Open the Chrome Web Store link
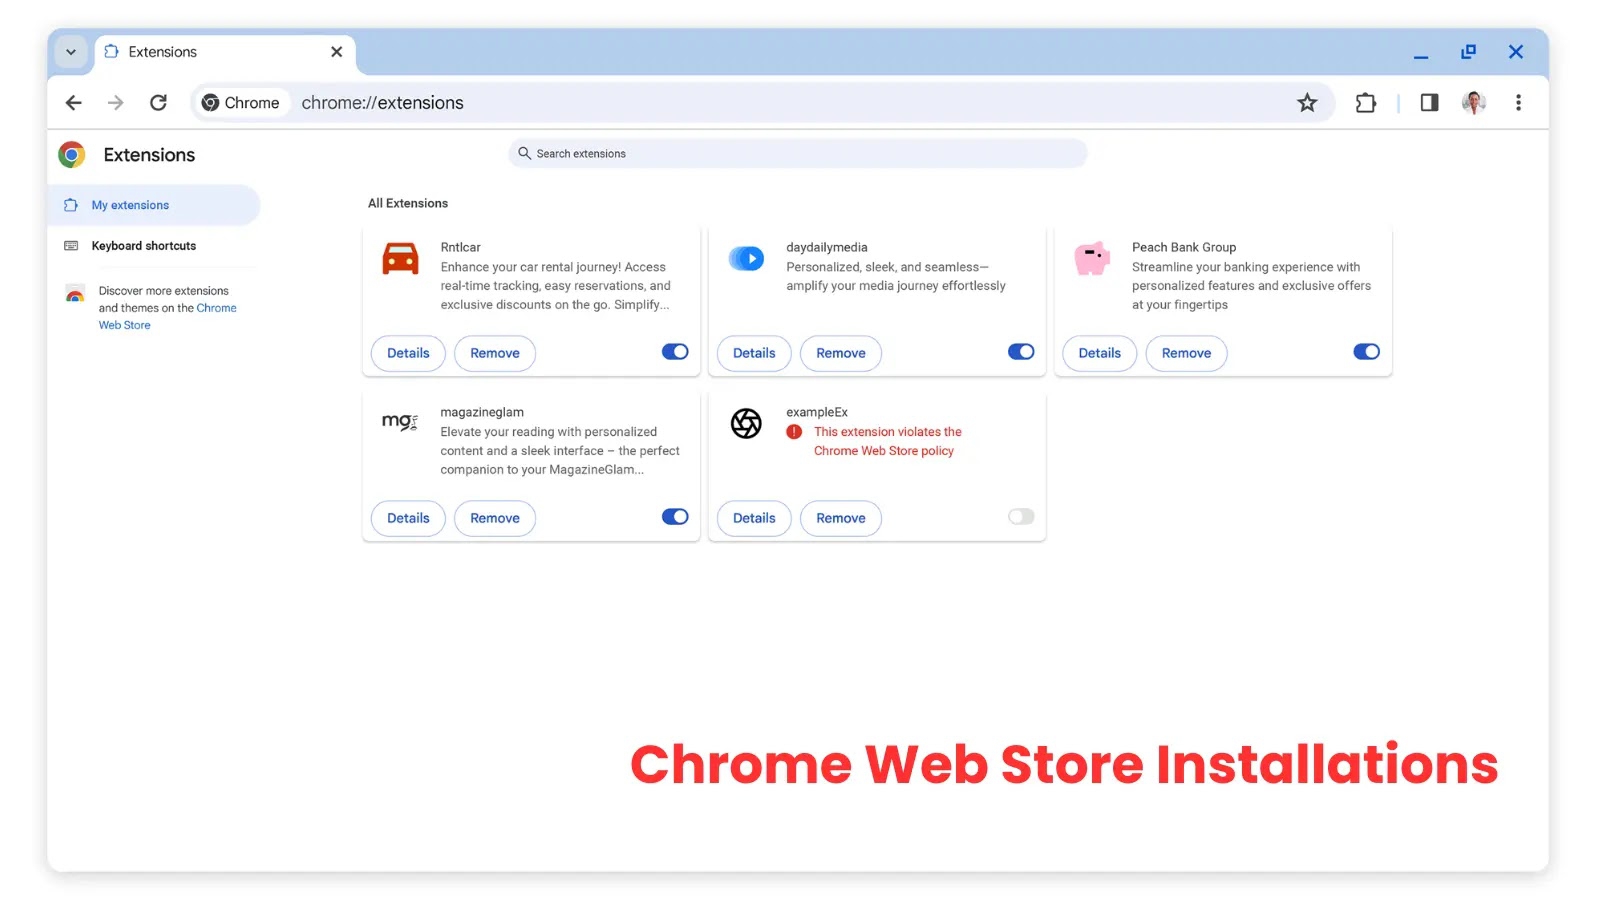This screenshot has width=1600, height=900. pyautogui.click(x=167, y=316)
